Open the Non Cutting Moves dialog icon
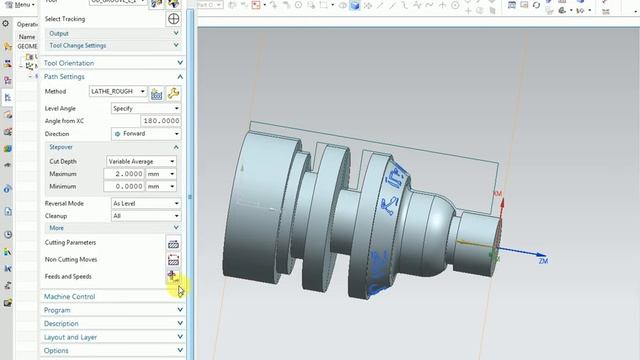 click(x=173, y=260)
